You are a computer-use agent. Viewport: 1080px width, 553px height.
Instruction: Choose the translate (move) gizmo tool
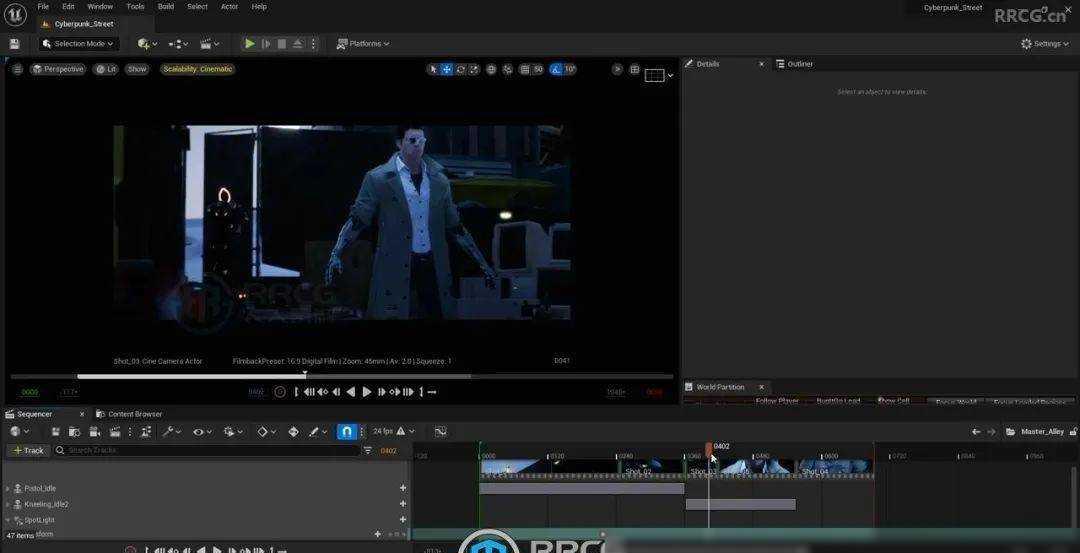[446, 70]
